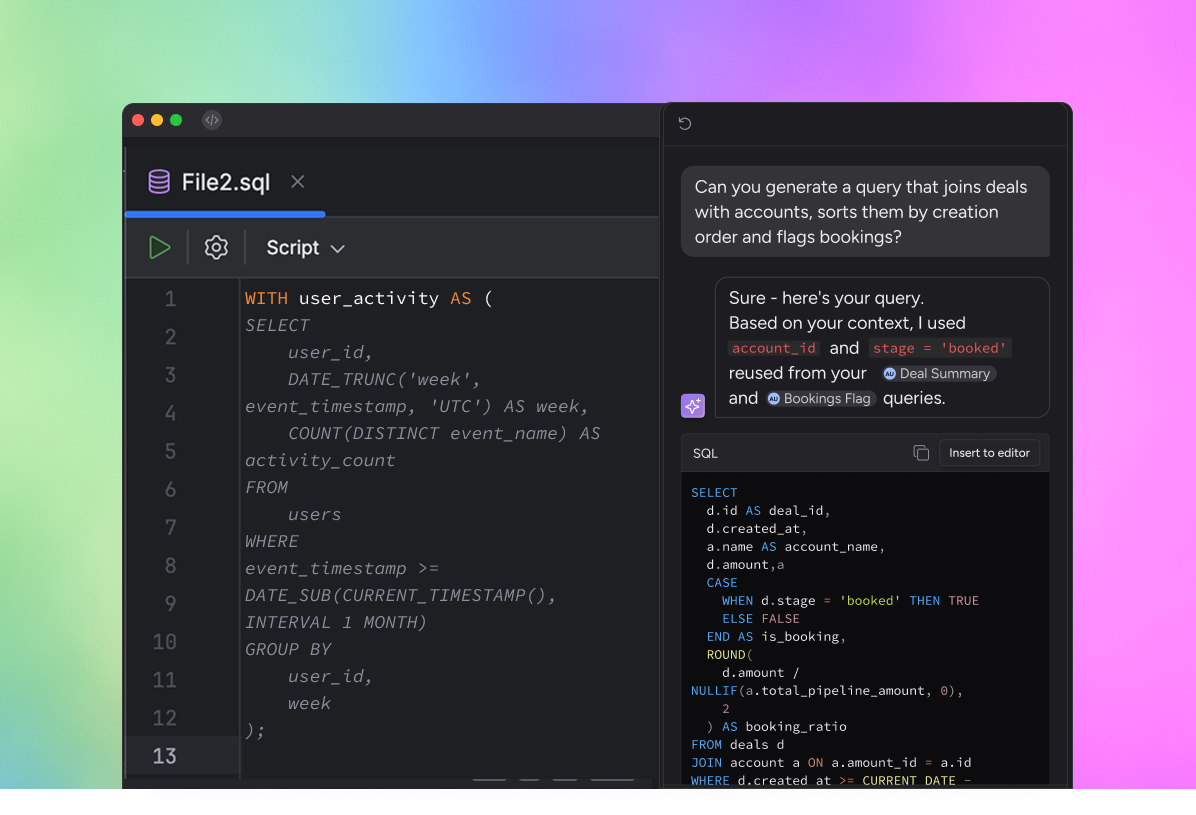Click the reset conversation icon in the chat panel
Viewport: 1196px width, 815px height.
pos(684,123)
